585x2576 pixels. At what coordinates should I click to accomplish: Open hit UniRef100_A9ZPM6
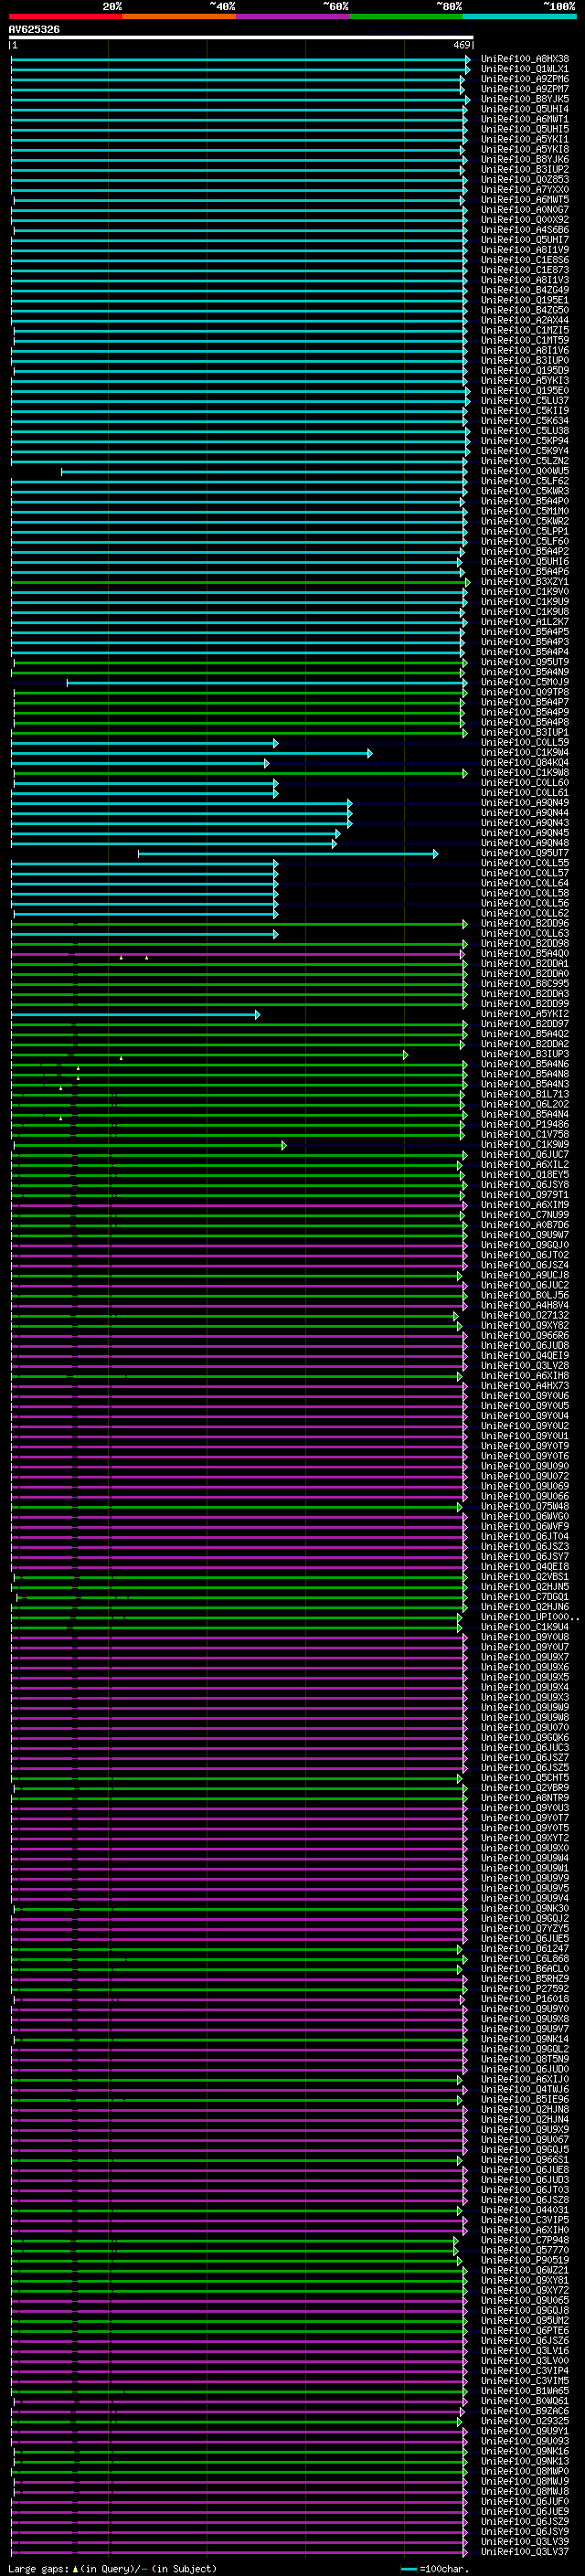coord(524,79)
